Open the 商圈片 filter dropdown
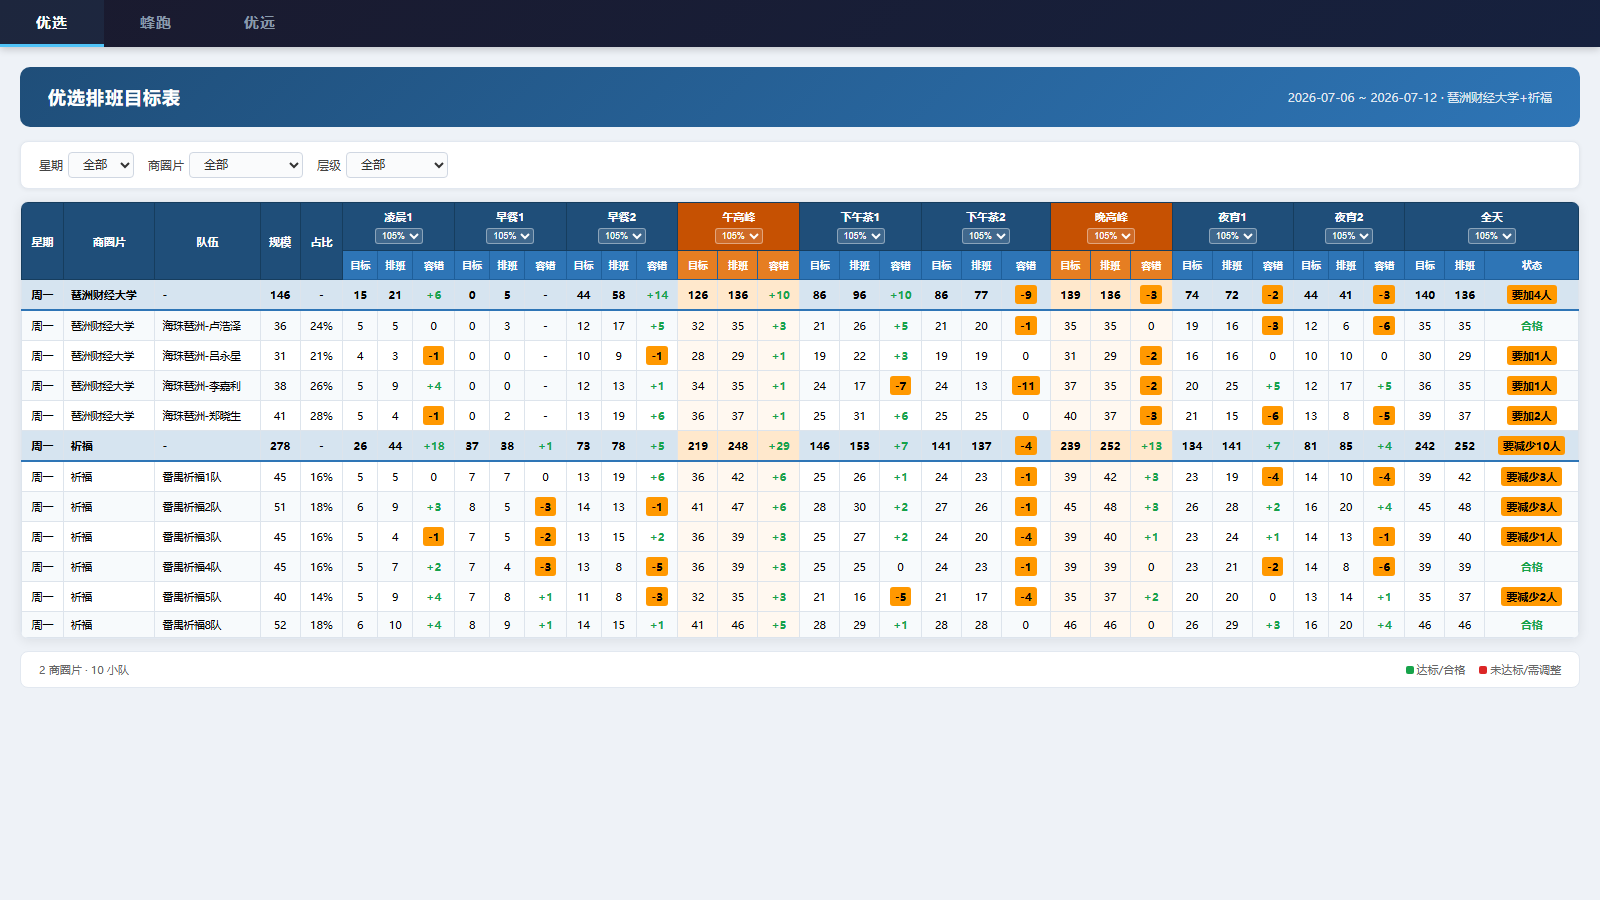Image resolution: width=1600 pixels, height=900 pixels. coord(246,165)
